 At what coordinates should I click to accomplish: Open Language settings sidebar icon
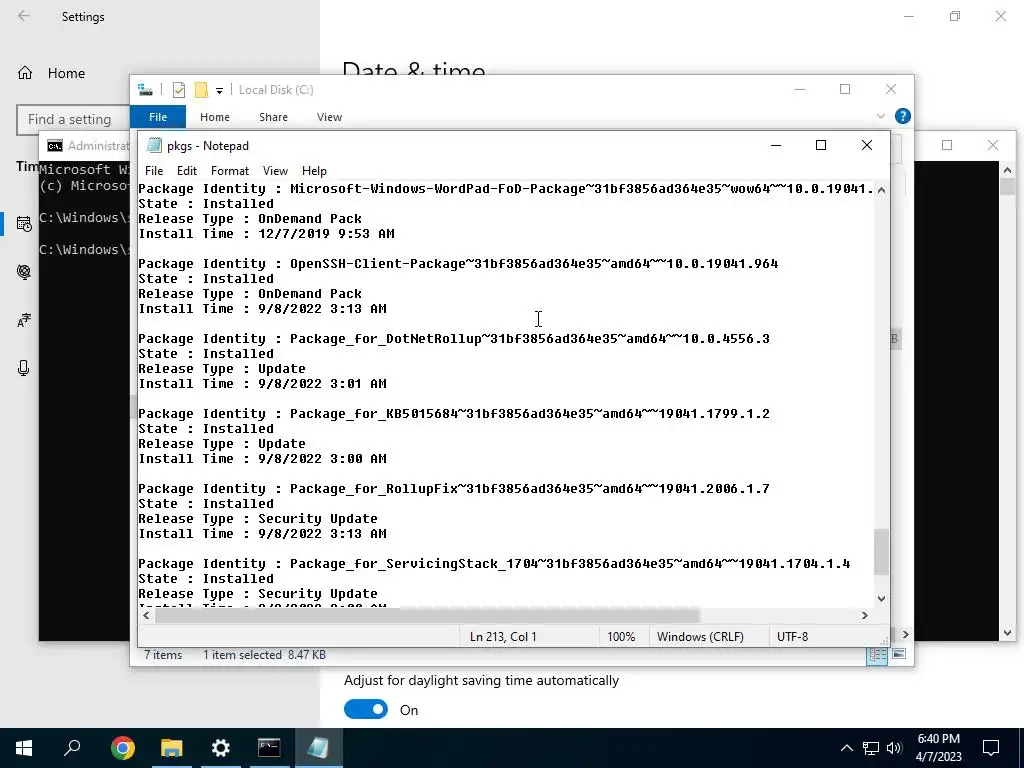(x=24, y=321)
